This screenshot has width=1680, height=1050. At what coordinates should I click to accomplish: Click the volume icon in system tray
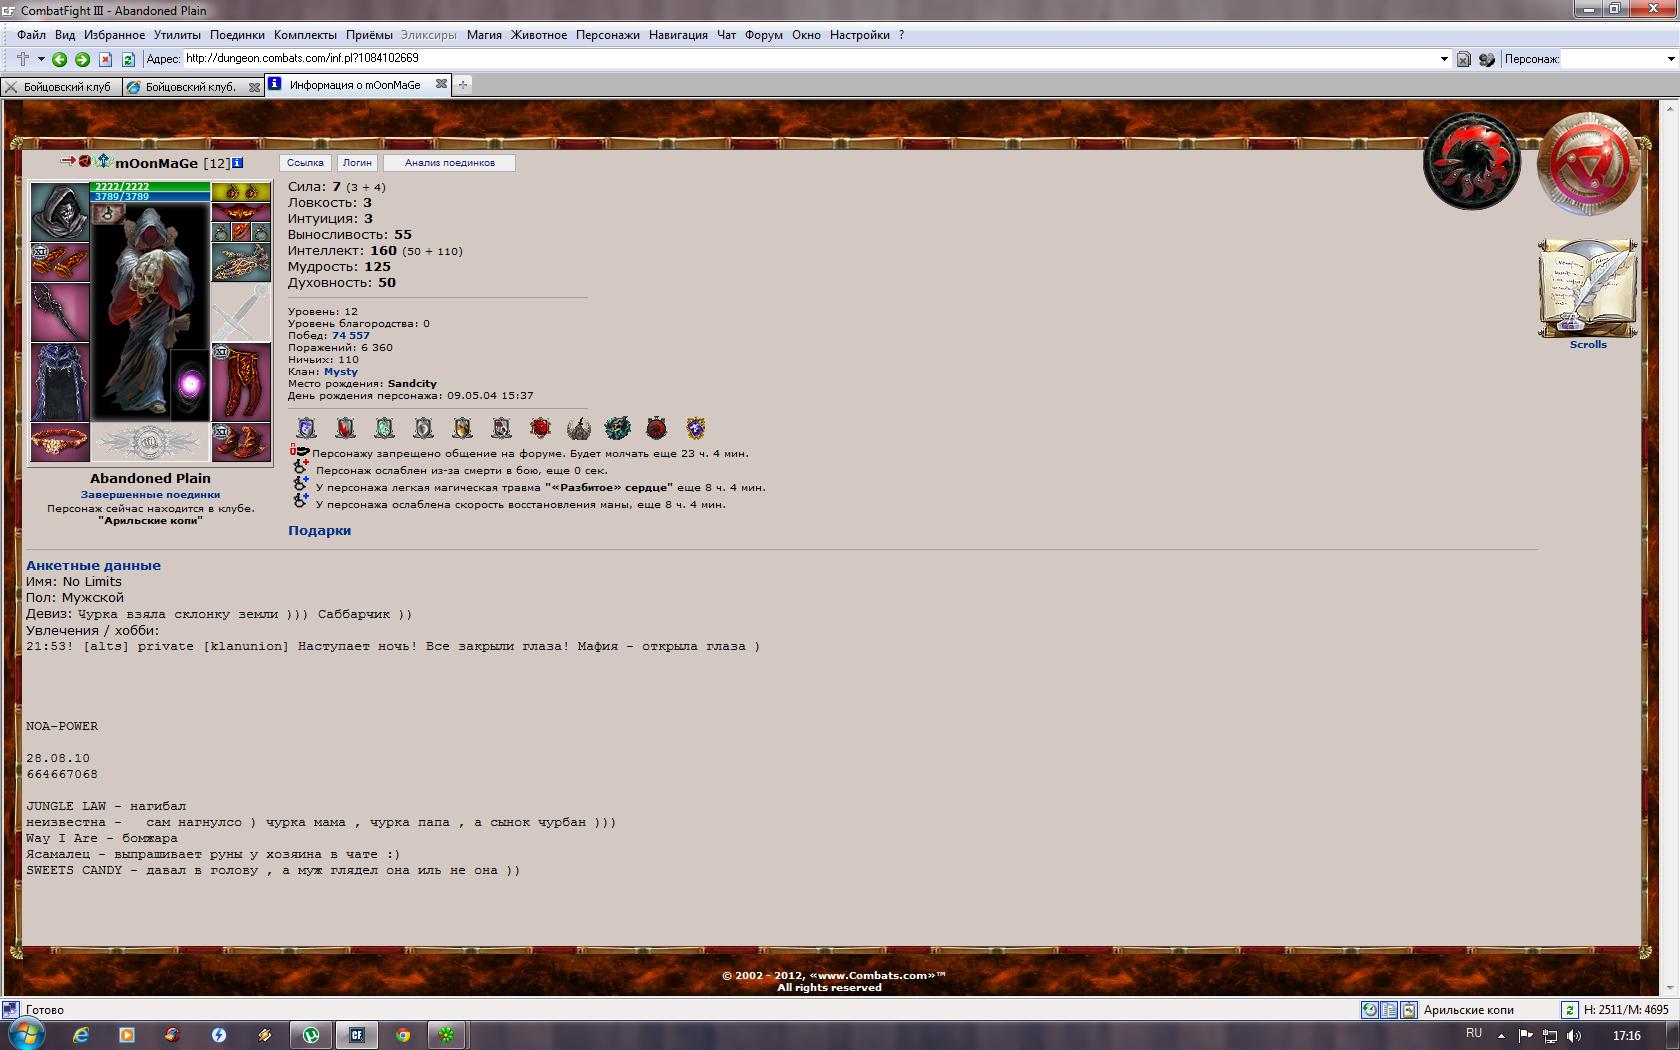pos(1574,1036)
